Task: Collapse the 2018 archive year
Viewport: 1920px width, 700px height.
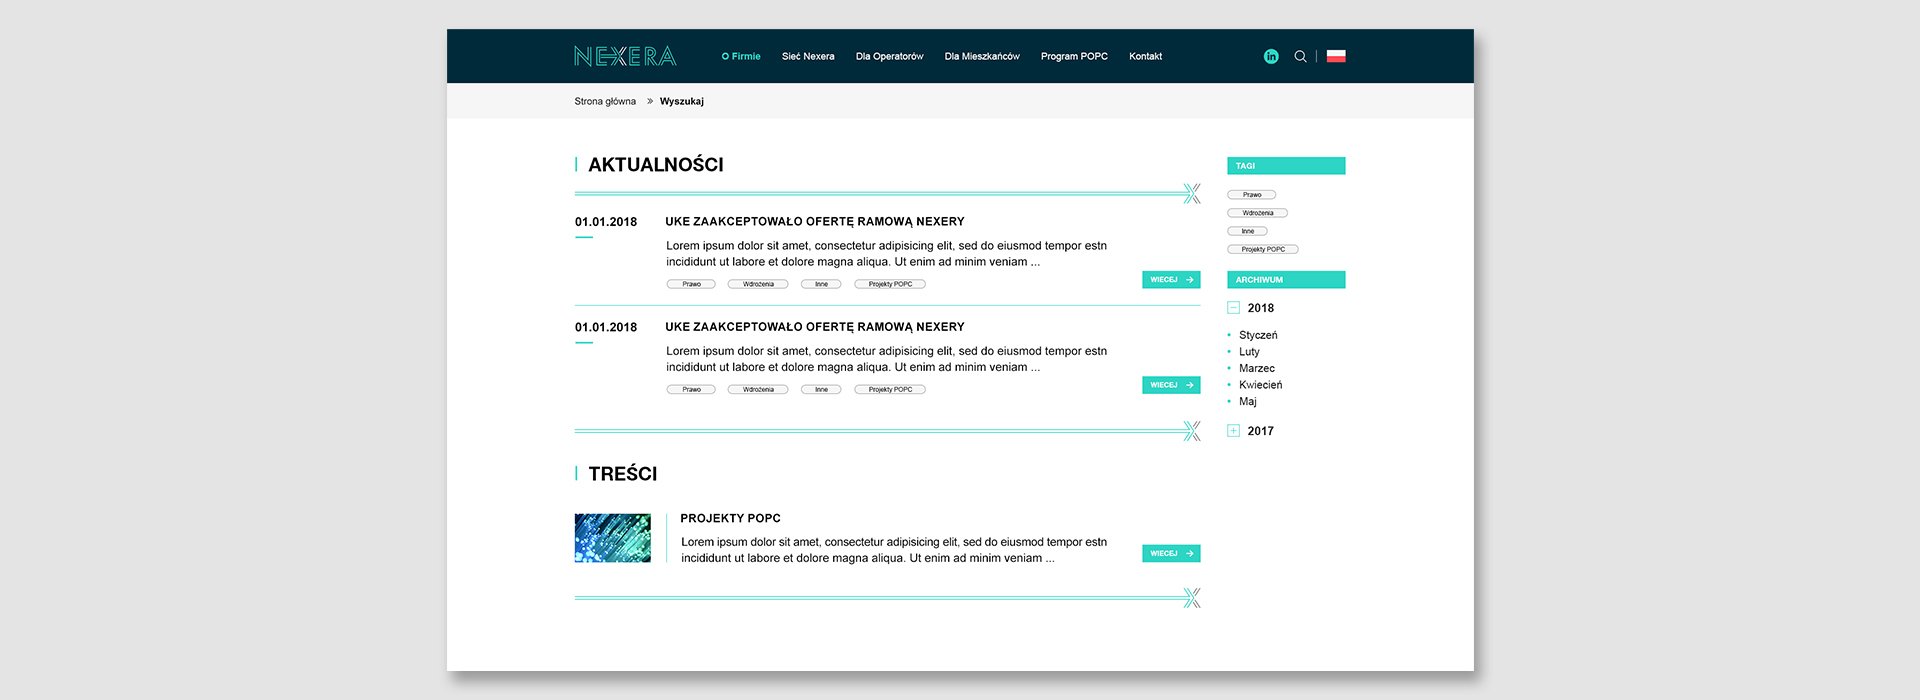Action: [1234, 308]
